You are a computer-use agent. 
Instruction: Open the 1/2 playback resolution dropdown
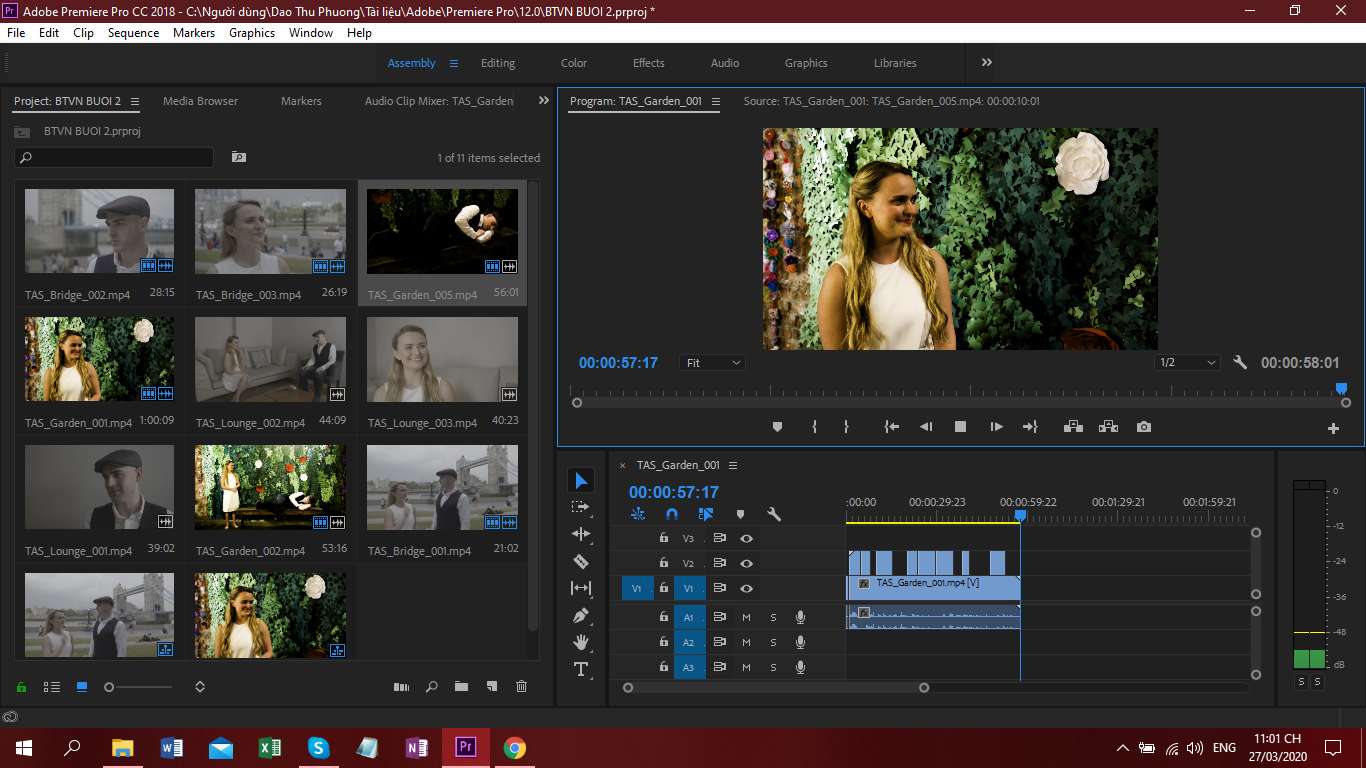[1188, 363]
